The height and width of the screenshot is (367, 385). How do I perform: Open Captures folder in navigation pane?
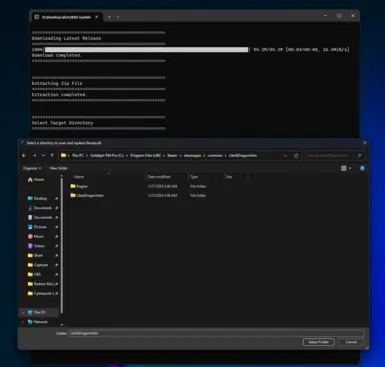tap(38, 265)
